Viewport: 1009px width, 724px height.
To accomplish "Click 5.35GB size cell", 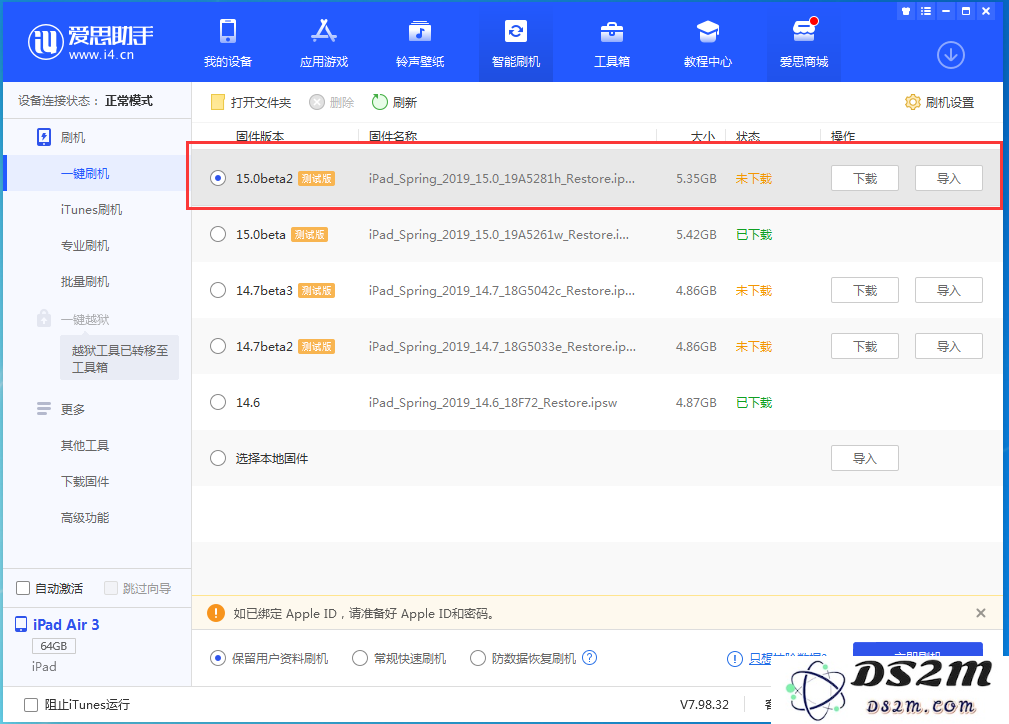I will pos(696,178).
